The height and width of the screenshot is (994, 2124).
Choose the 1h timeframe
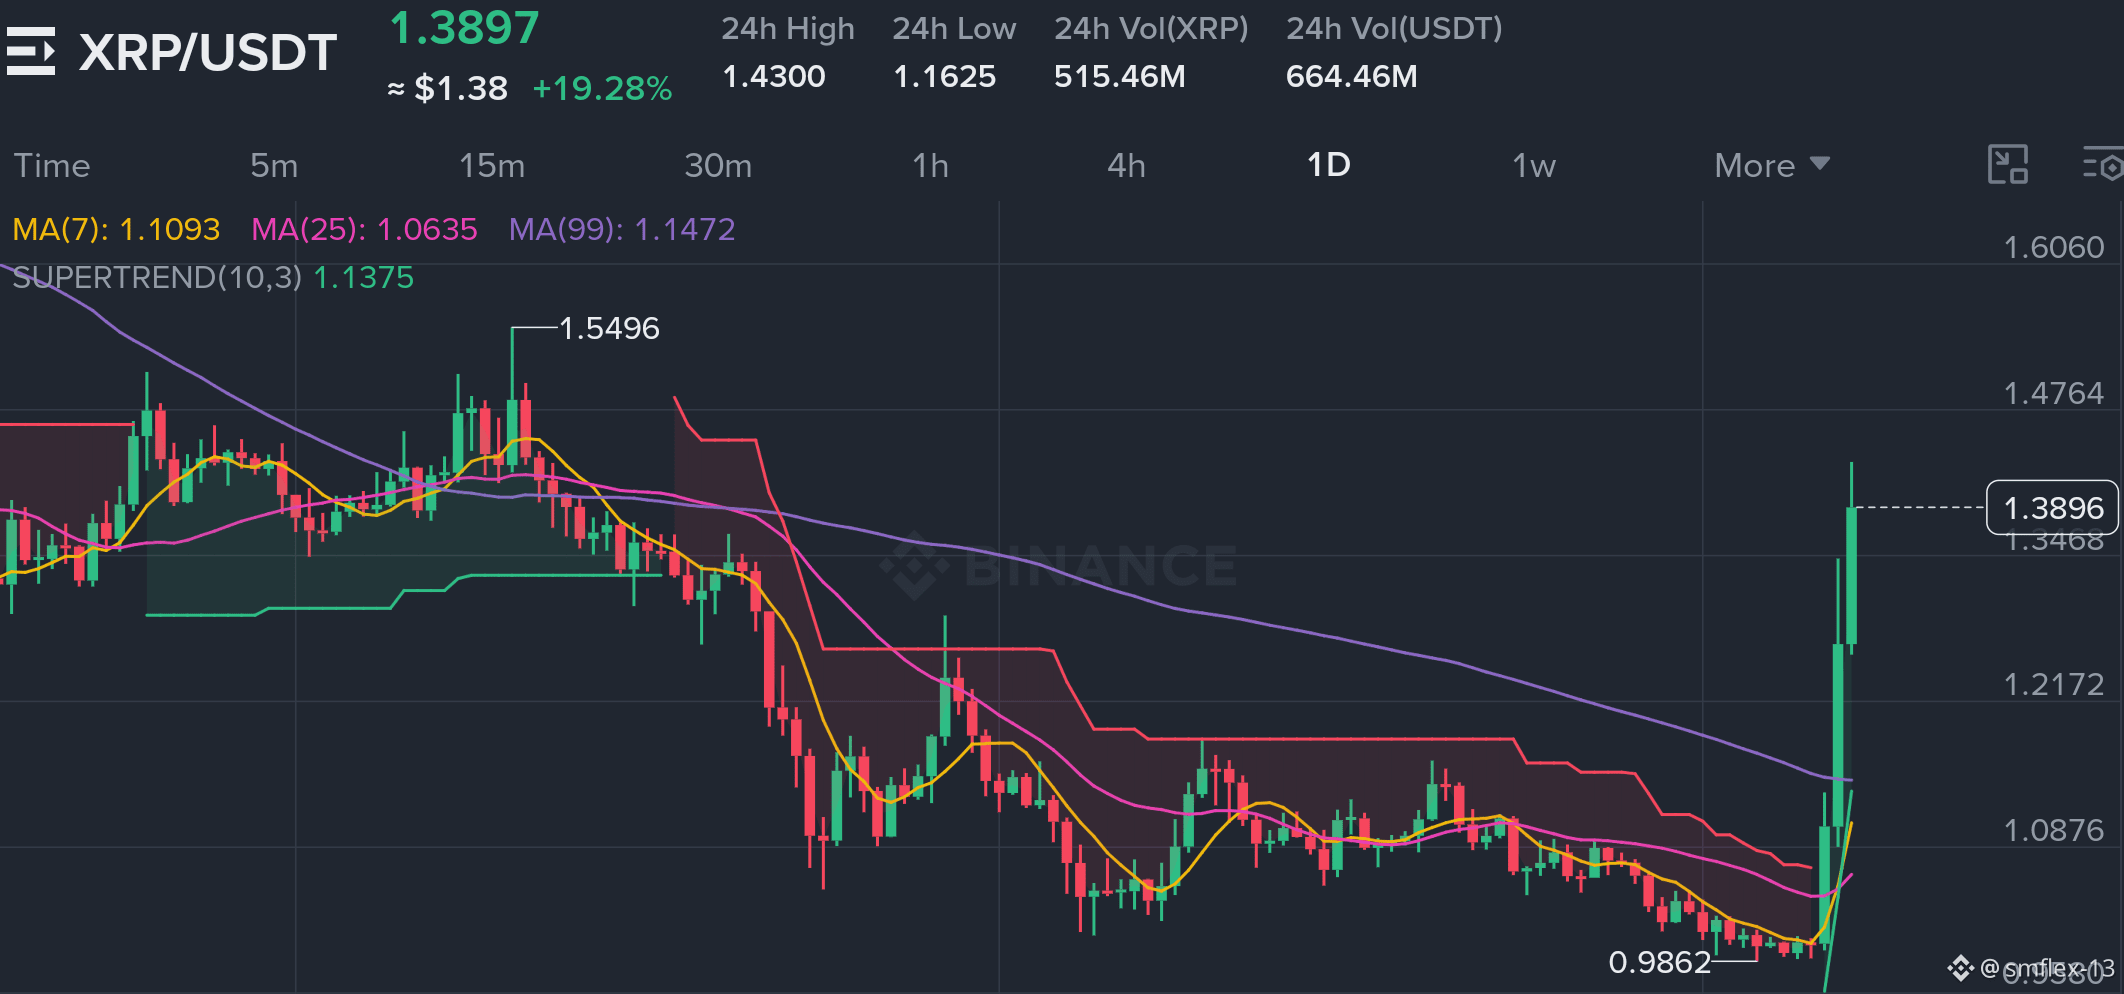click(x=930, y=165)
